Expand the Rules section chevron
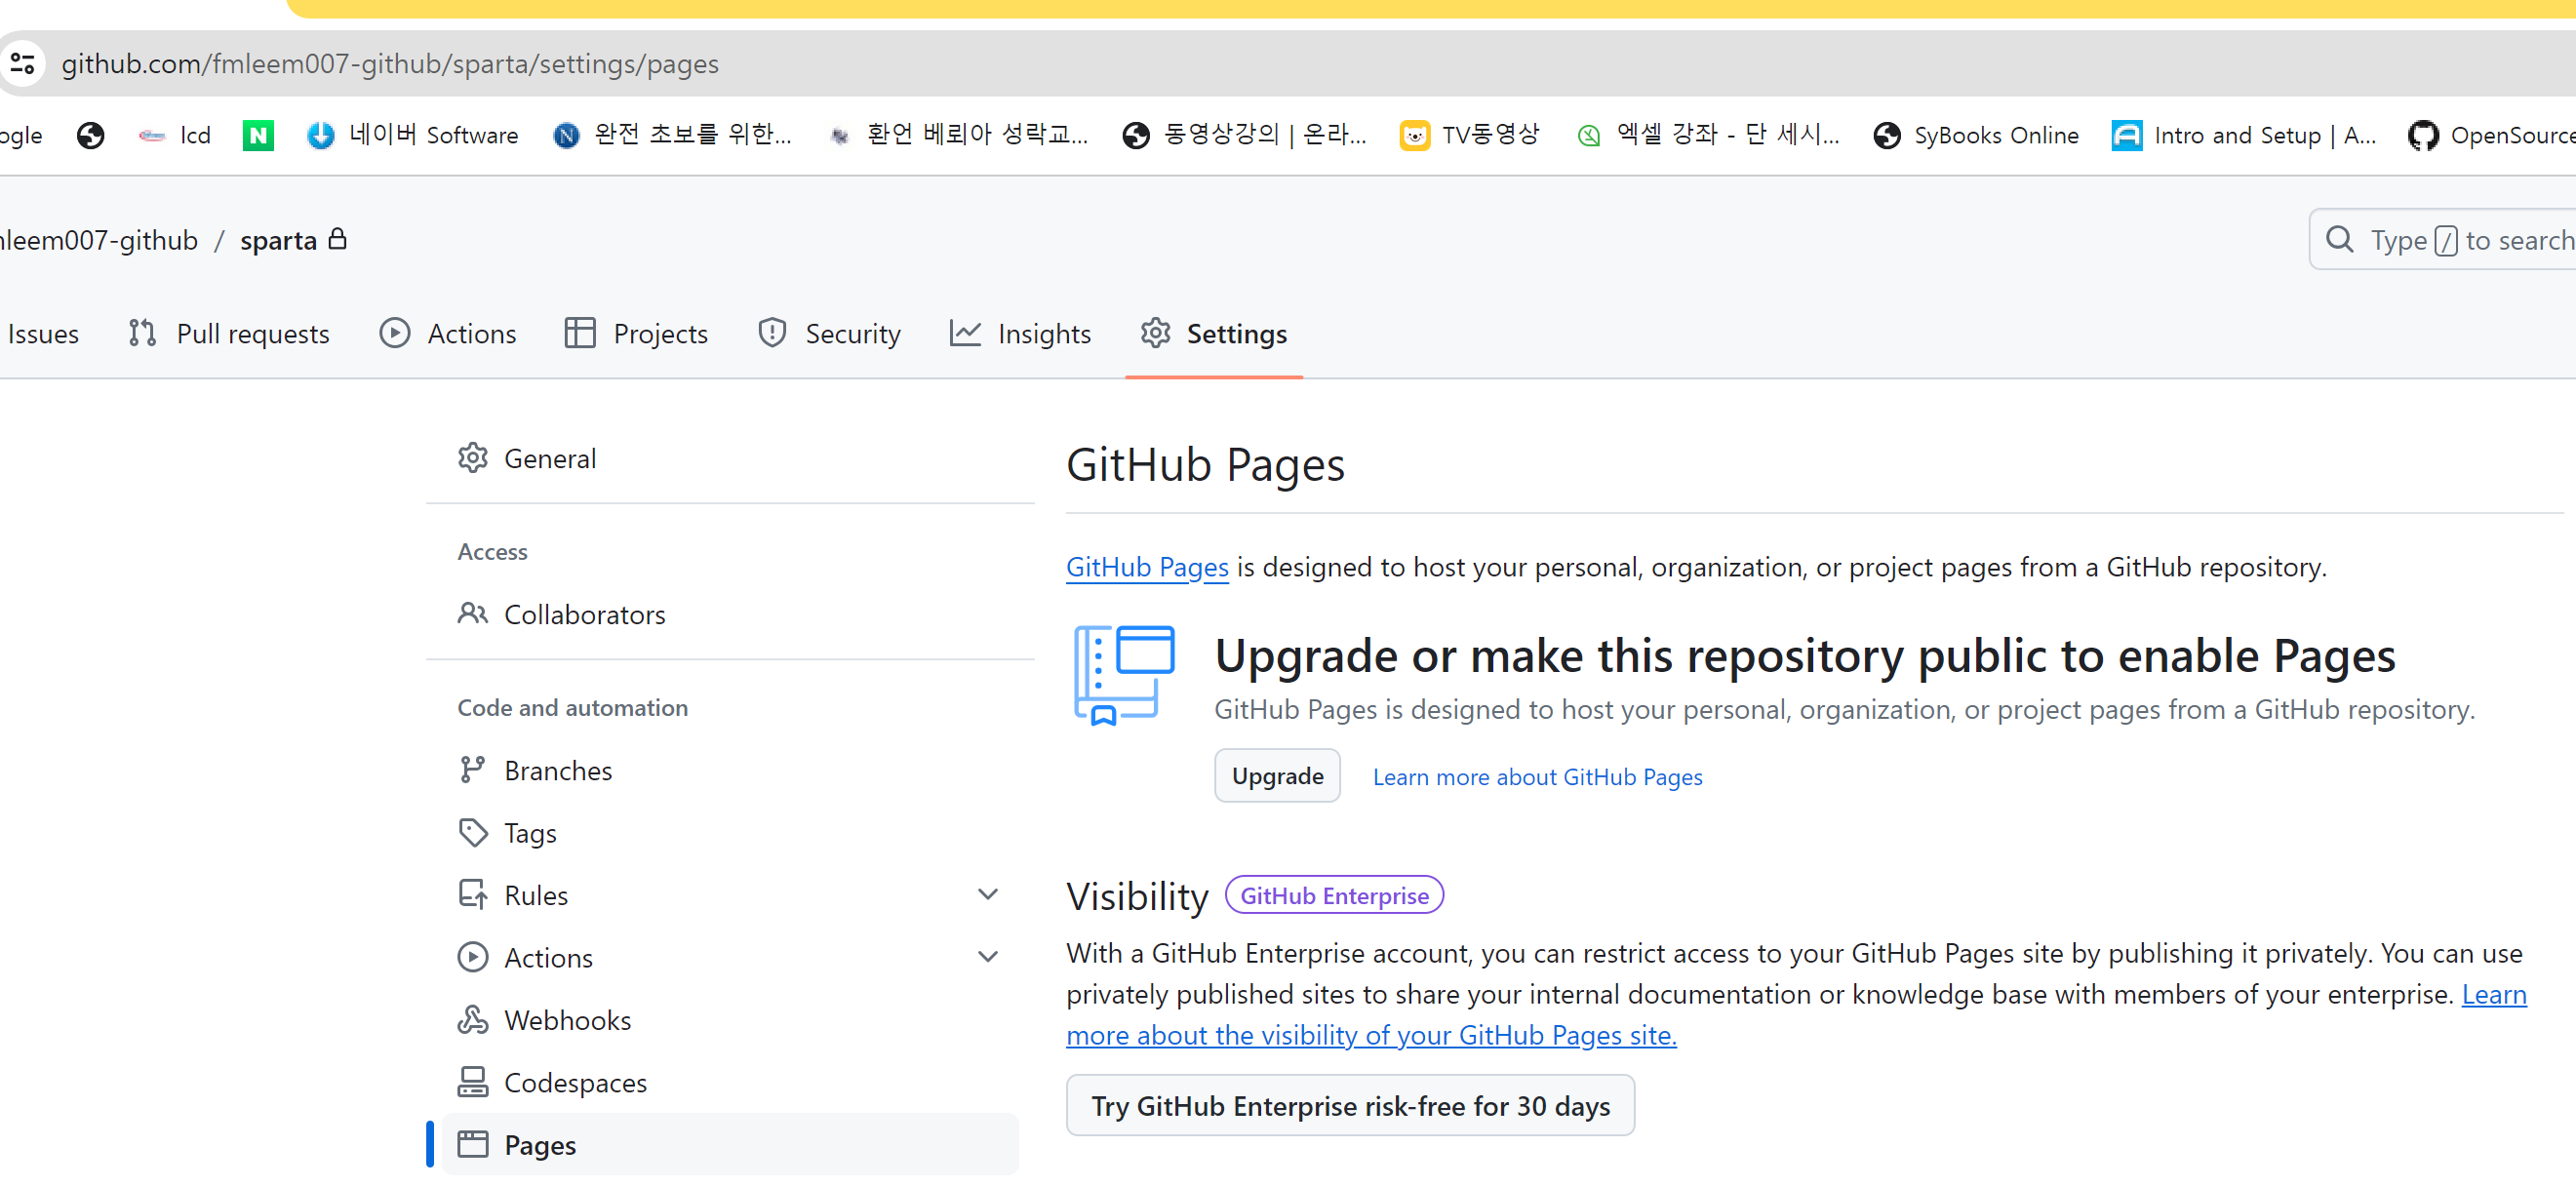Viewport: 2576px width, 1187px height. 988,894
